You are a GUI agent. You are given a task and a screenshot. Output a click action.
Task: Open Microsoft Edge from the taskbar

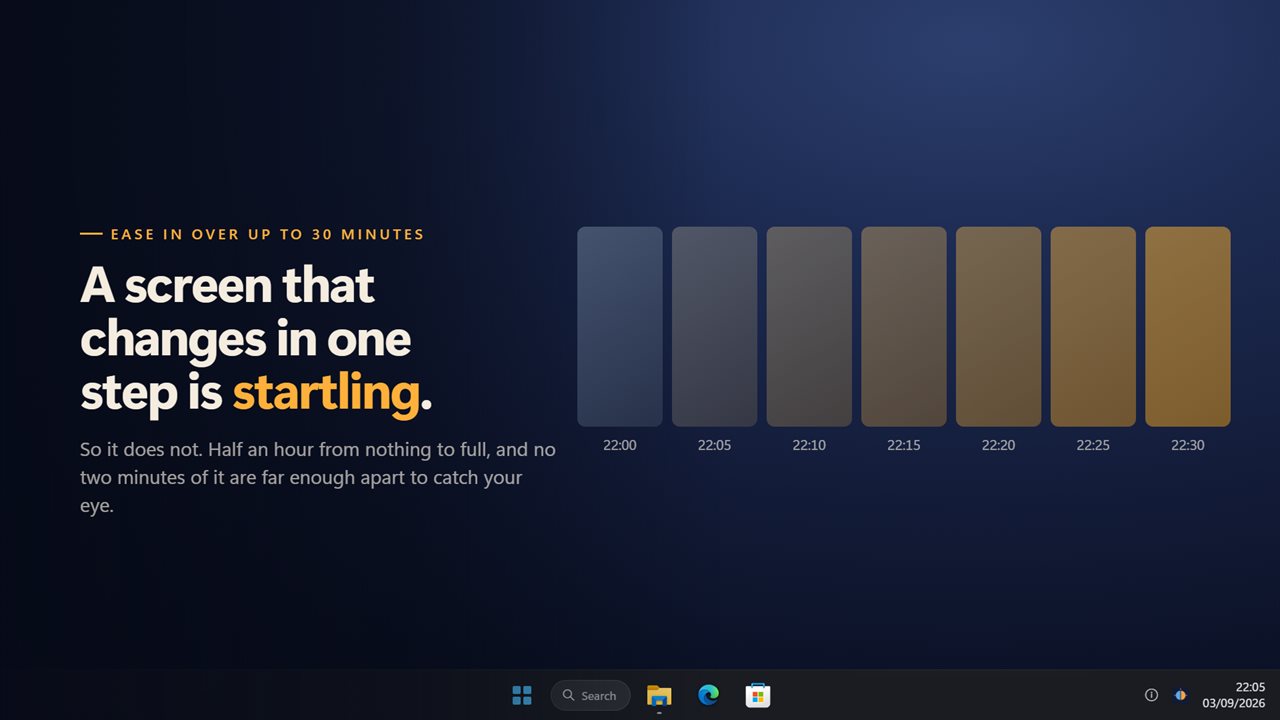708,695
